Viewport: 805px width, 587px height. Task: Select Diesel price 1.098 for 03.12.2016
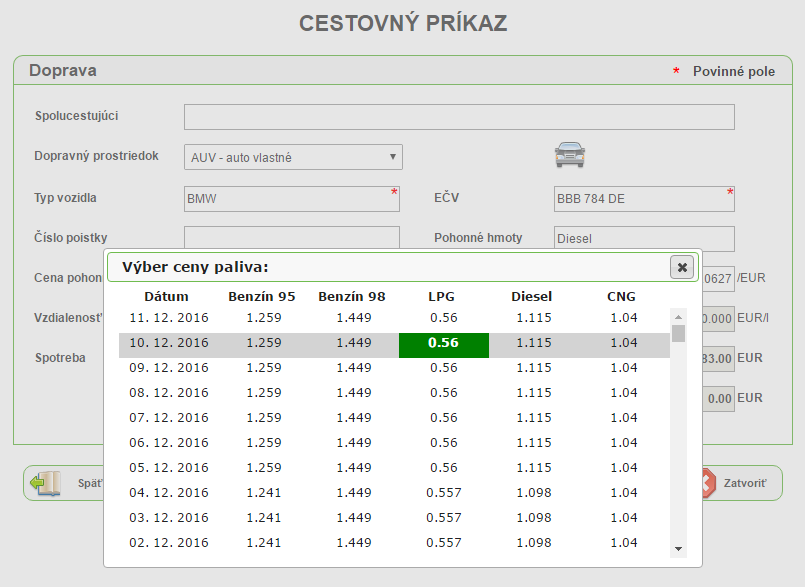533,518
